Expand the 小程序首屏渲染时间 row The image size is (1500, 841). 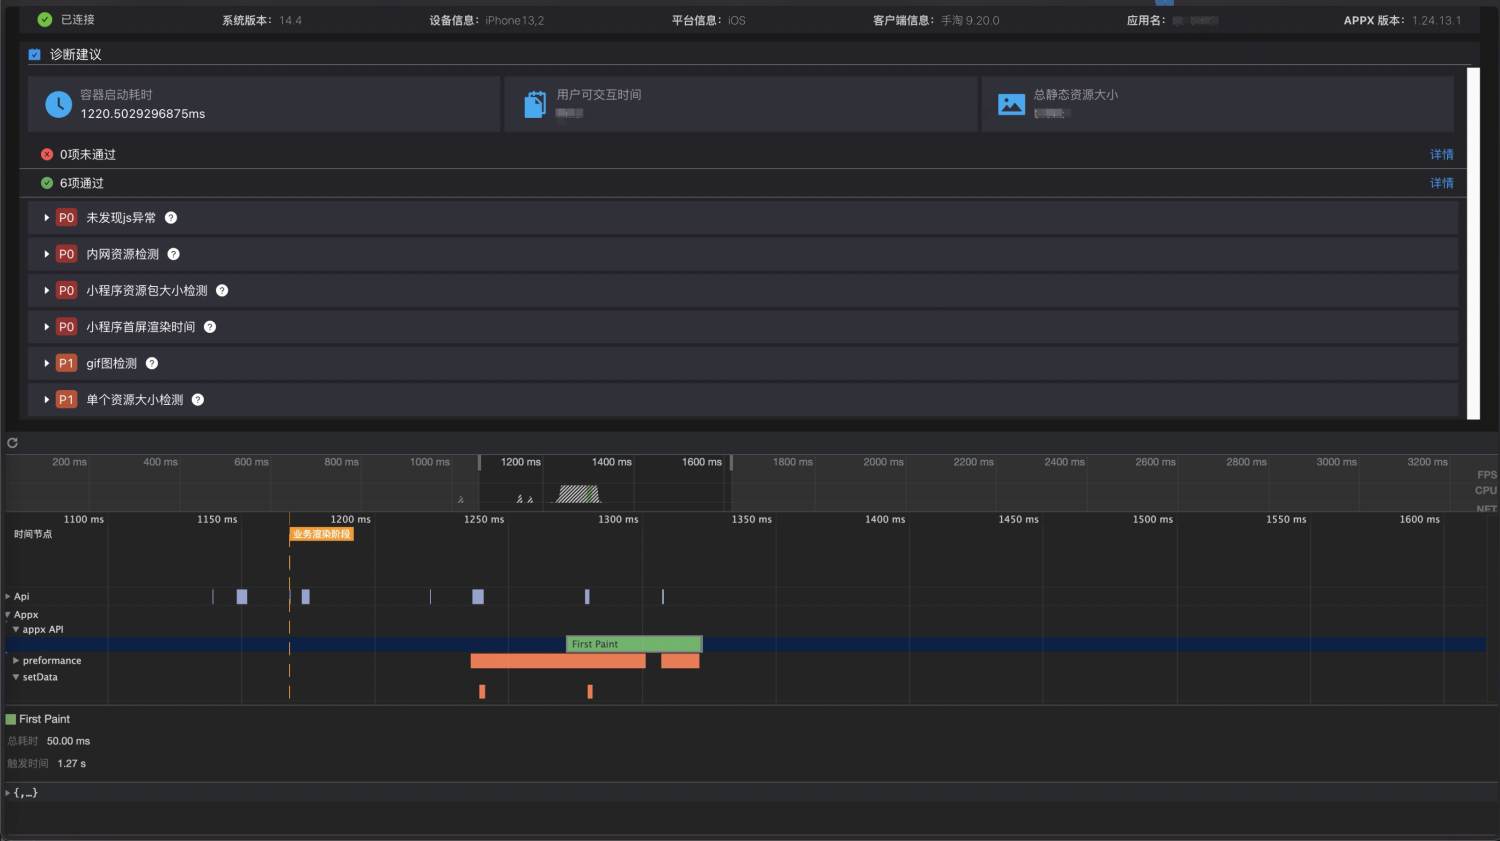point(47,327)
